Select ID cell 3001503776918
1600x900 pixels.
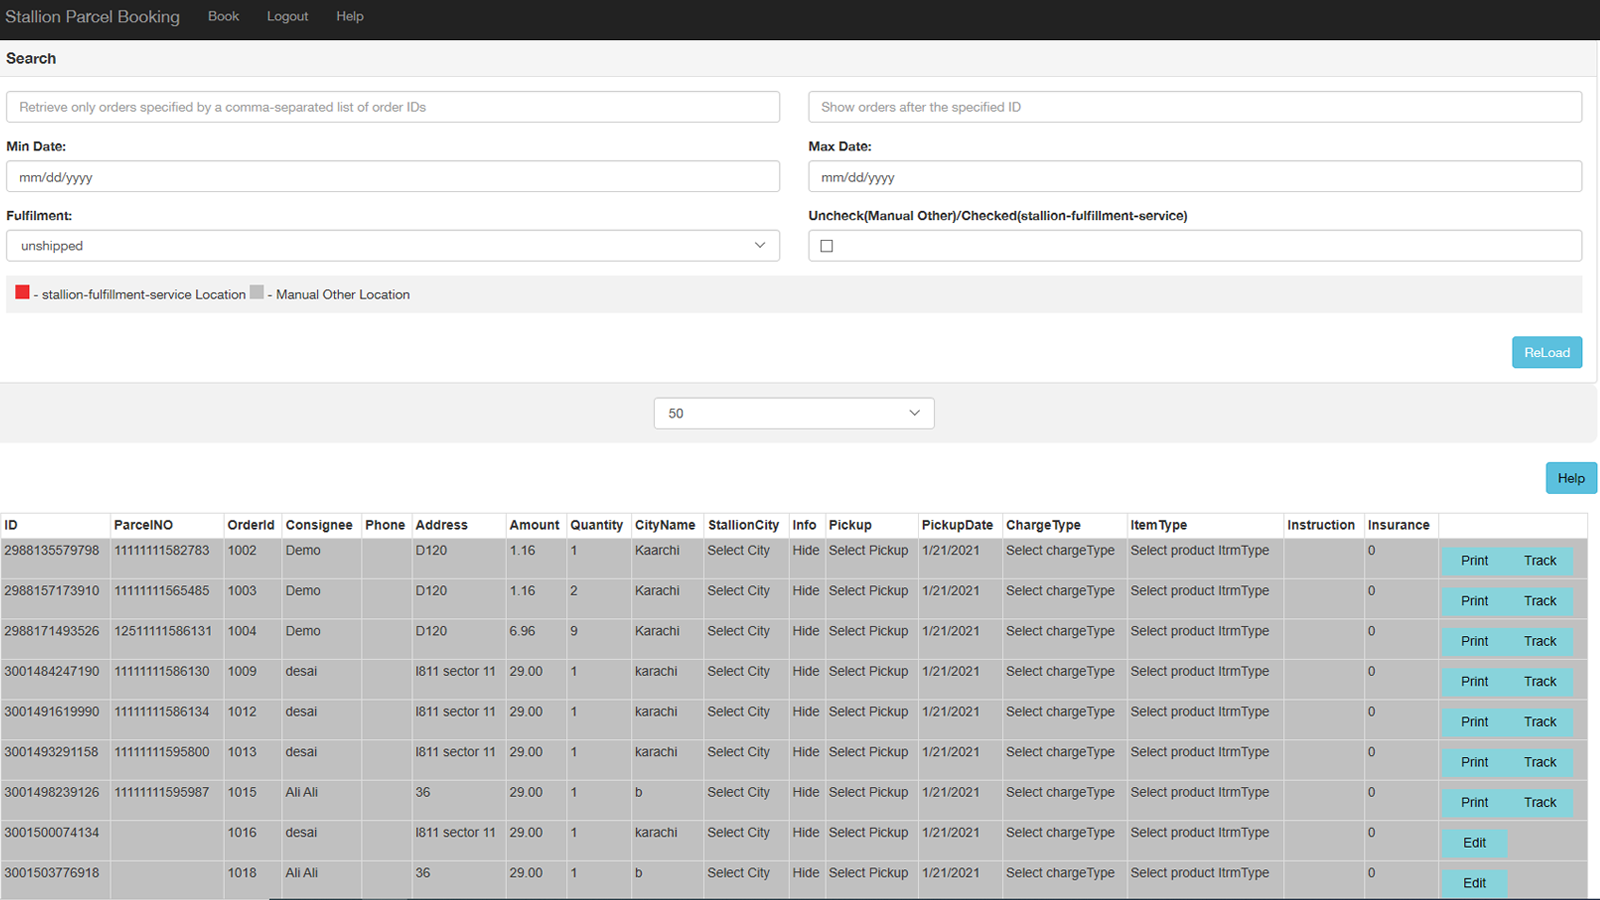52,873
